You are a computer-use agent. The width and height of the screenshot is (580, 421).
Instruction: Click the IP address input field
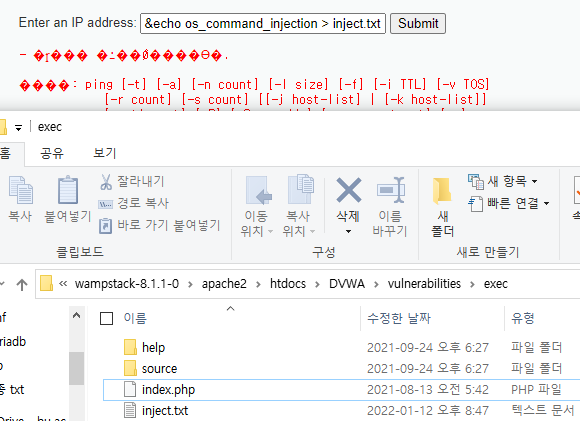click(263, 24)
